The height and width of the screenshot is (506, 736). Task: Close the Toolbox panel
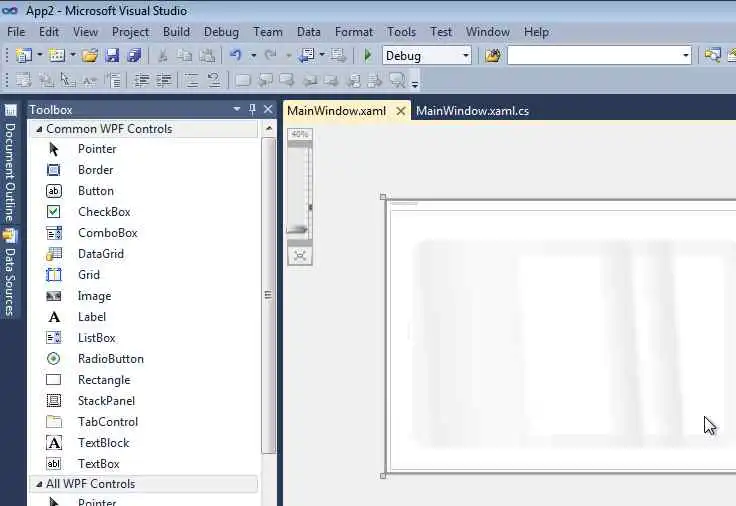click(268, 109)
